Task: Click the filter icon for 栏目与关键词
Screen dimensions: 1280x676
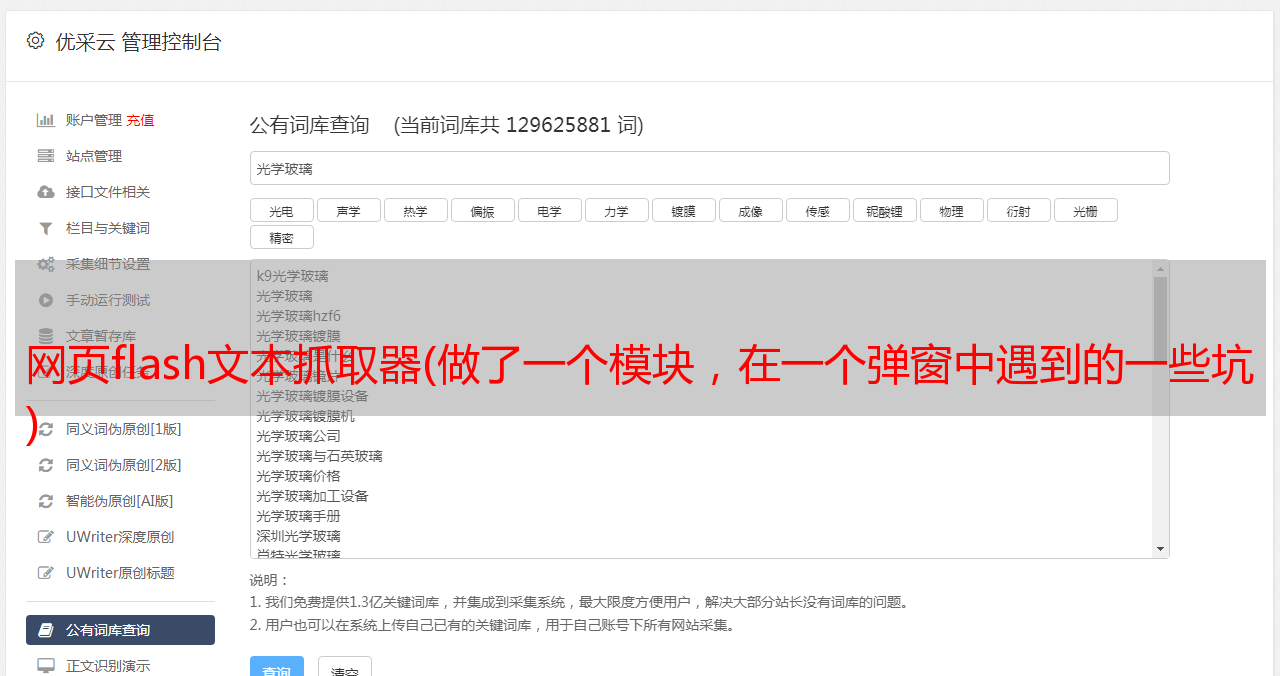Action: coord(46,228)
